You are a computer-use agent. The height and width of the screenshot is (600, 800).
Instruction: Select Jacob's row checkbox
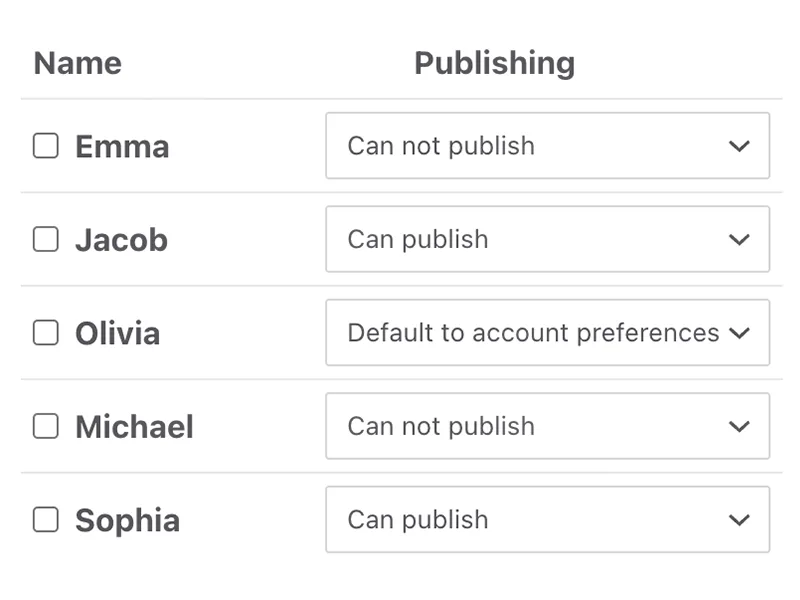[x=46, y=239]
